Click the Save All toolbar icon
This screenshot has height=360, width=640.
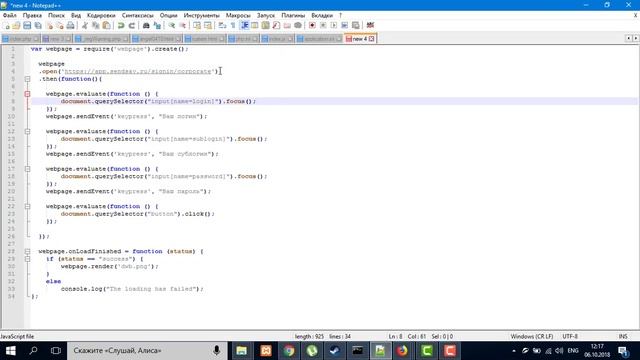[x=38, y=25]
